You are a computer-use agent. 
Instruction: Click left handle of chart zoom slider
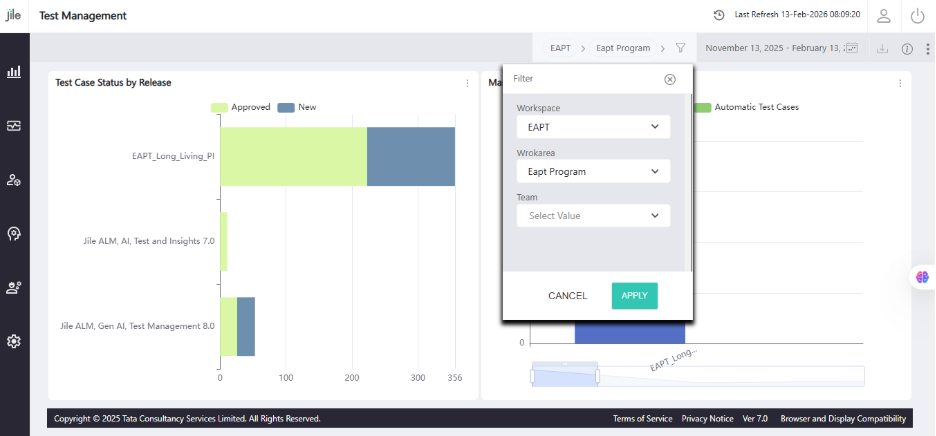(x=532, y=376)
